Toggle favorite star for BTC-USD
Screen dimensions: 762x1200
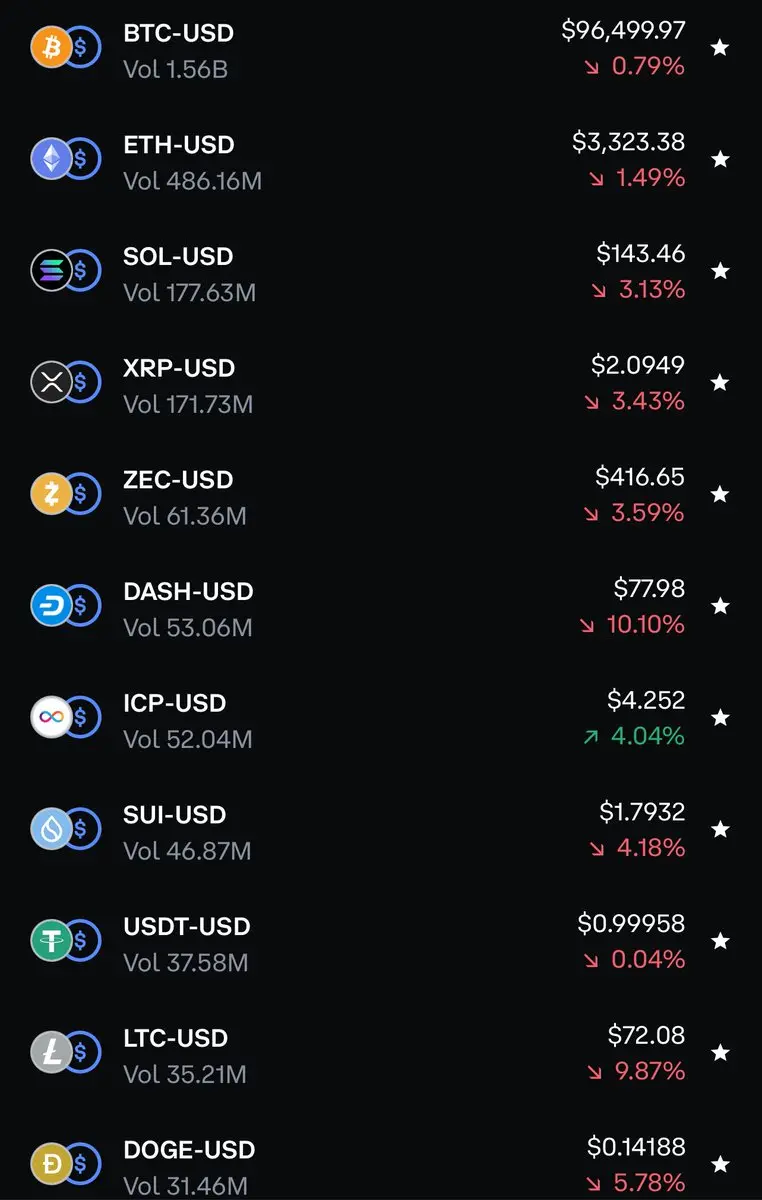(719, 48)
